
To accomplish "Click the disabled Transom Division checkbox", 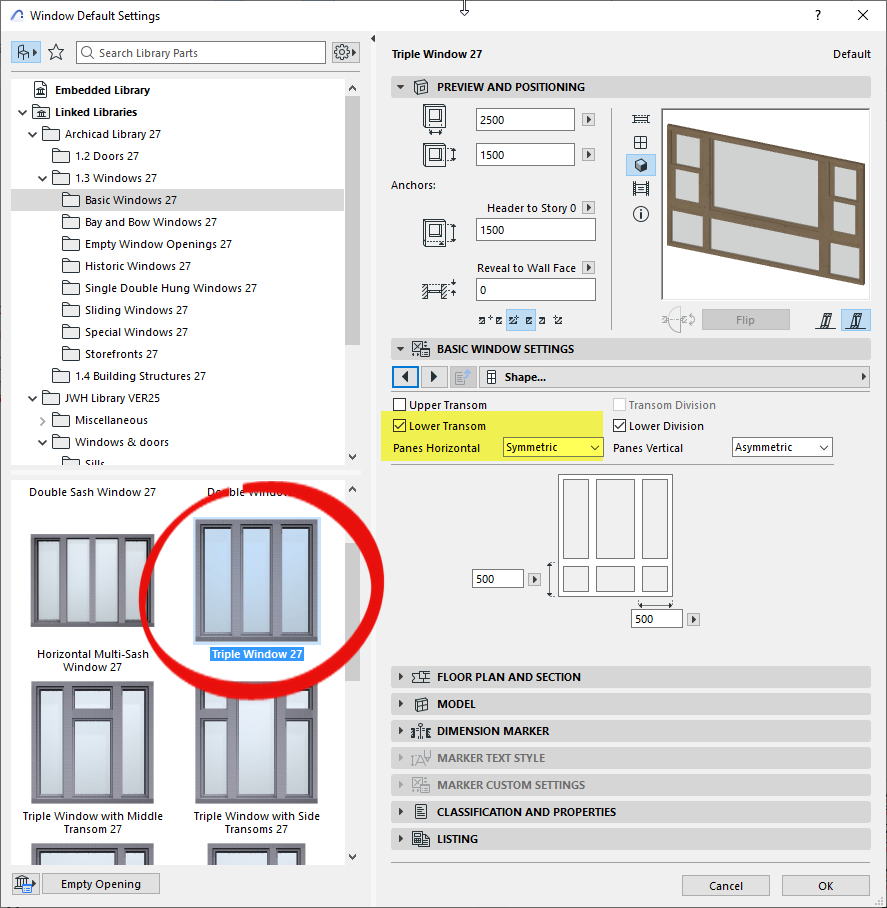I will (619, 404).
